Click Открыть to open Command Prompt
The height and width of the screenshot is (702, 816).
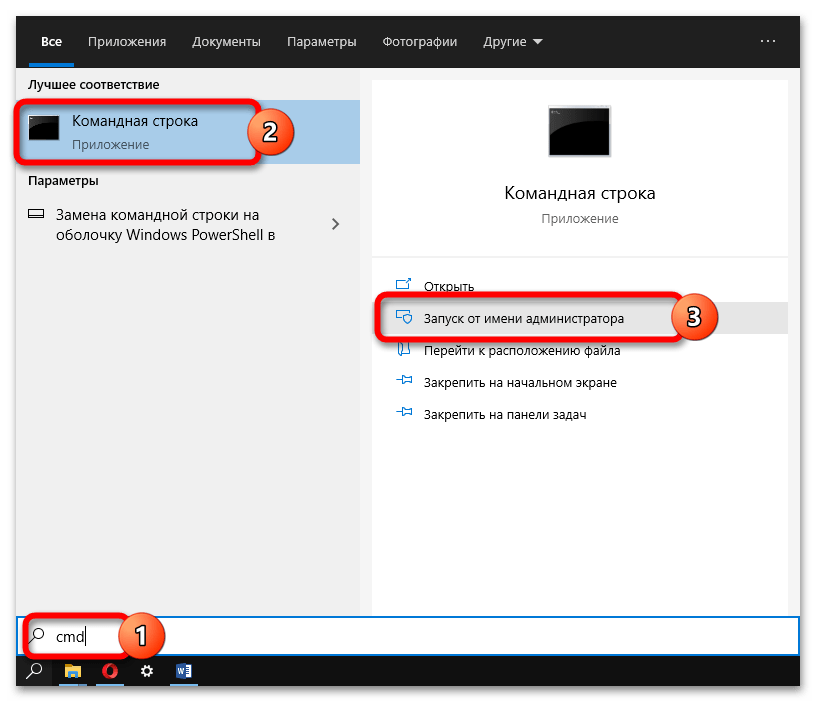point(448,286)
